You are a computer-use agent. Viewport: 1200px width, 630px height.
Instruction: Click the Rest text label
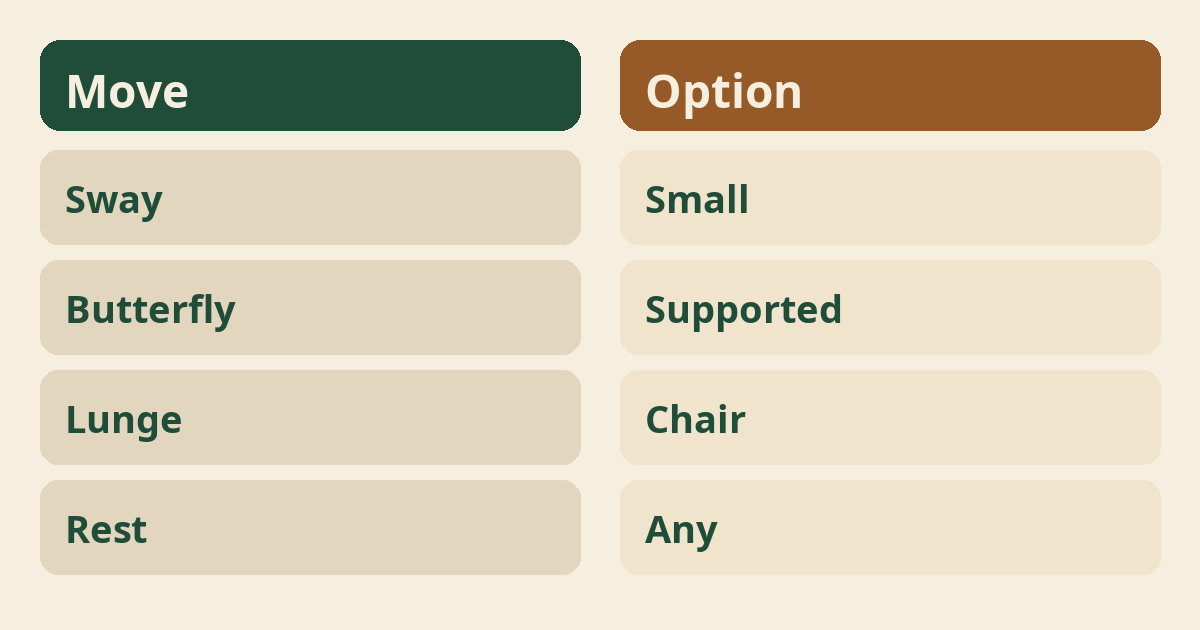pyautogui.click(x=107, y=530)
